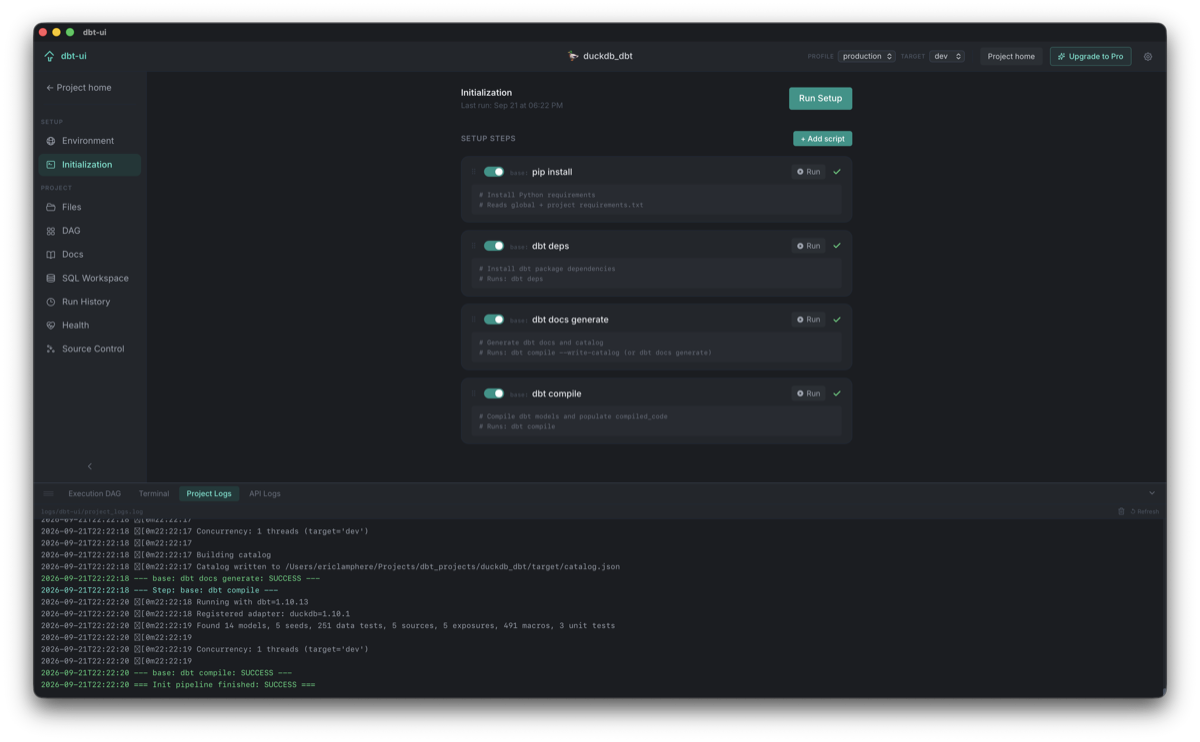Open Files in the sidebar
Viewport: 1200px width, 742px height.
(89, 207)
